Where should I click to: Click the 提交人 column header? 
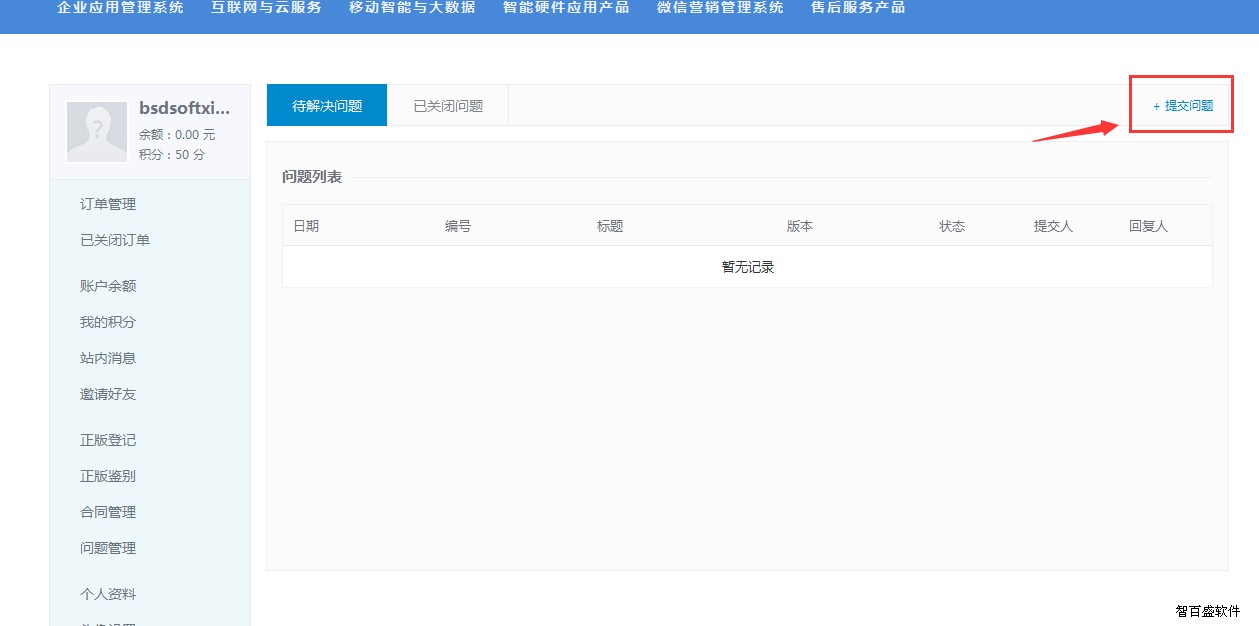[1053, 226]
